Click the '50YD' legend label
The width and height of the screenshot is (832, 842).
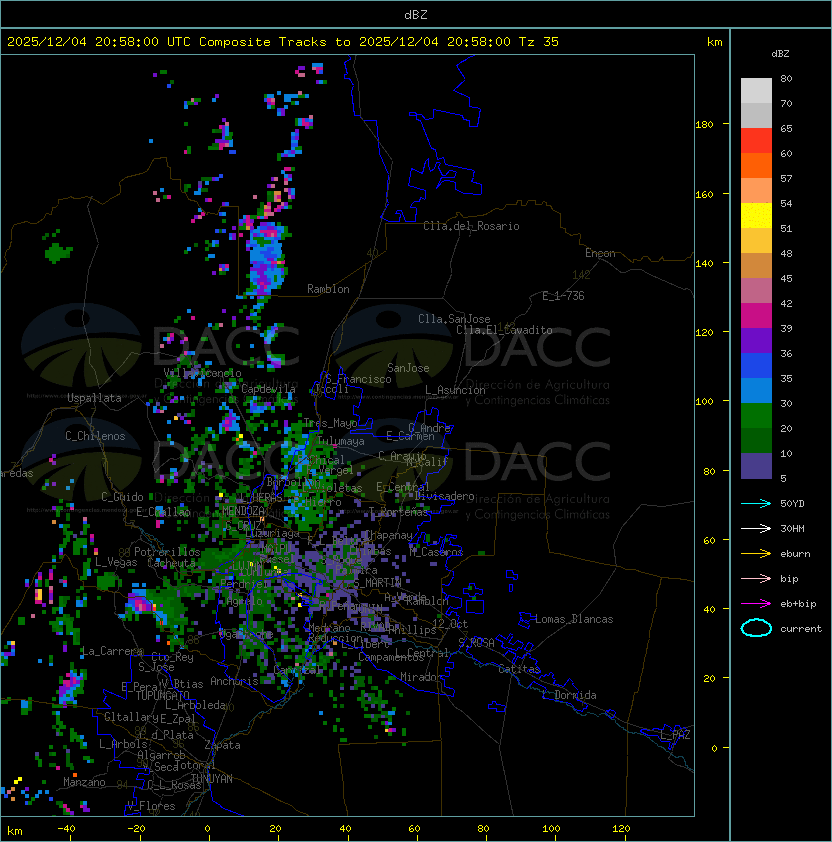(x=792, y=503)
